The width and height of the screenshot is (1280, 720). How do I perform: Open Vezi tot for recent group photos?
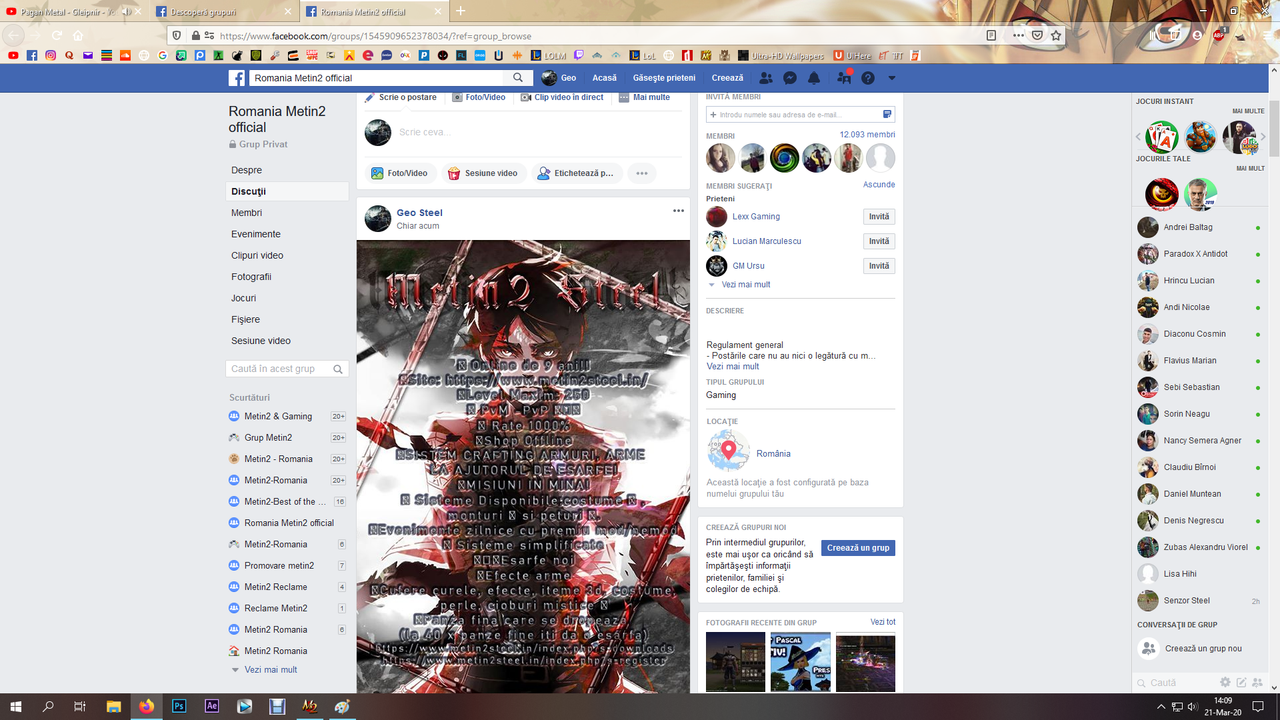883,622
